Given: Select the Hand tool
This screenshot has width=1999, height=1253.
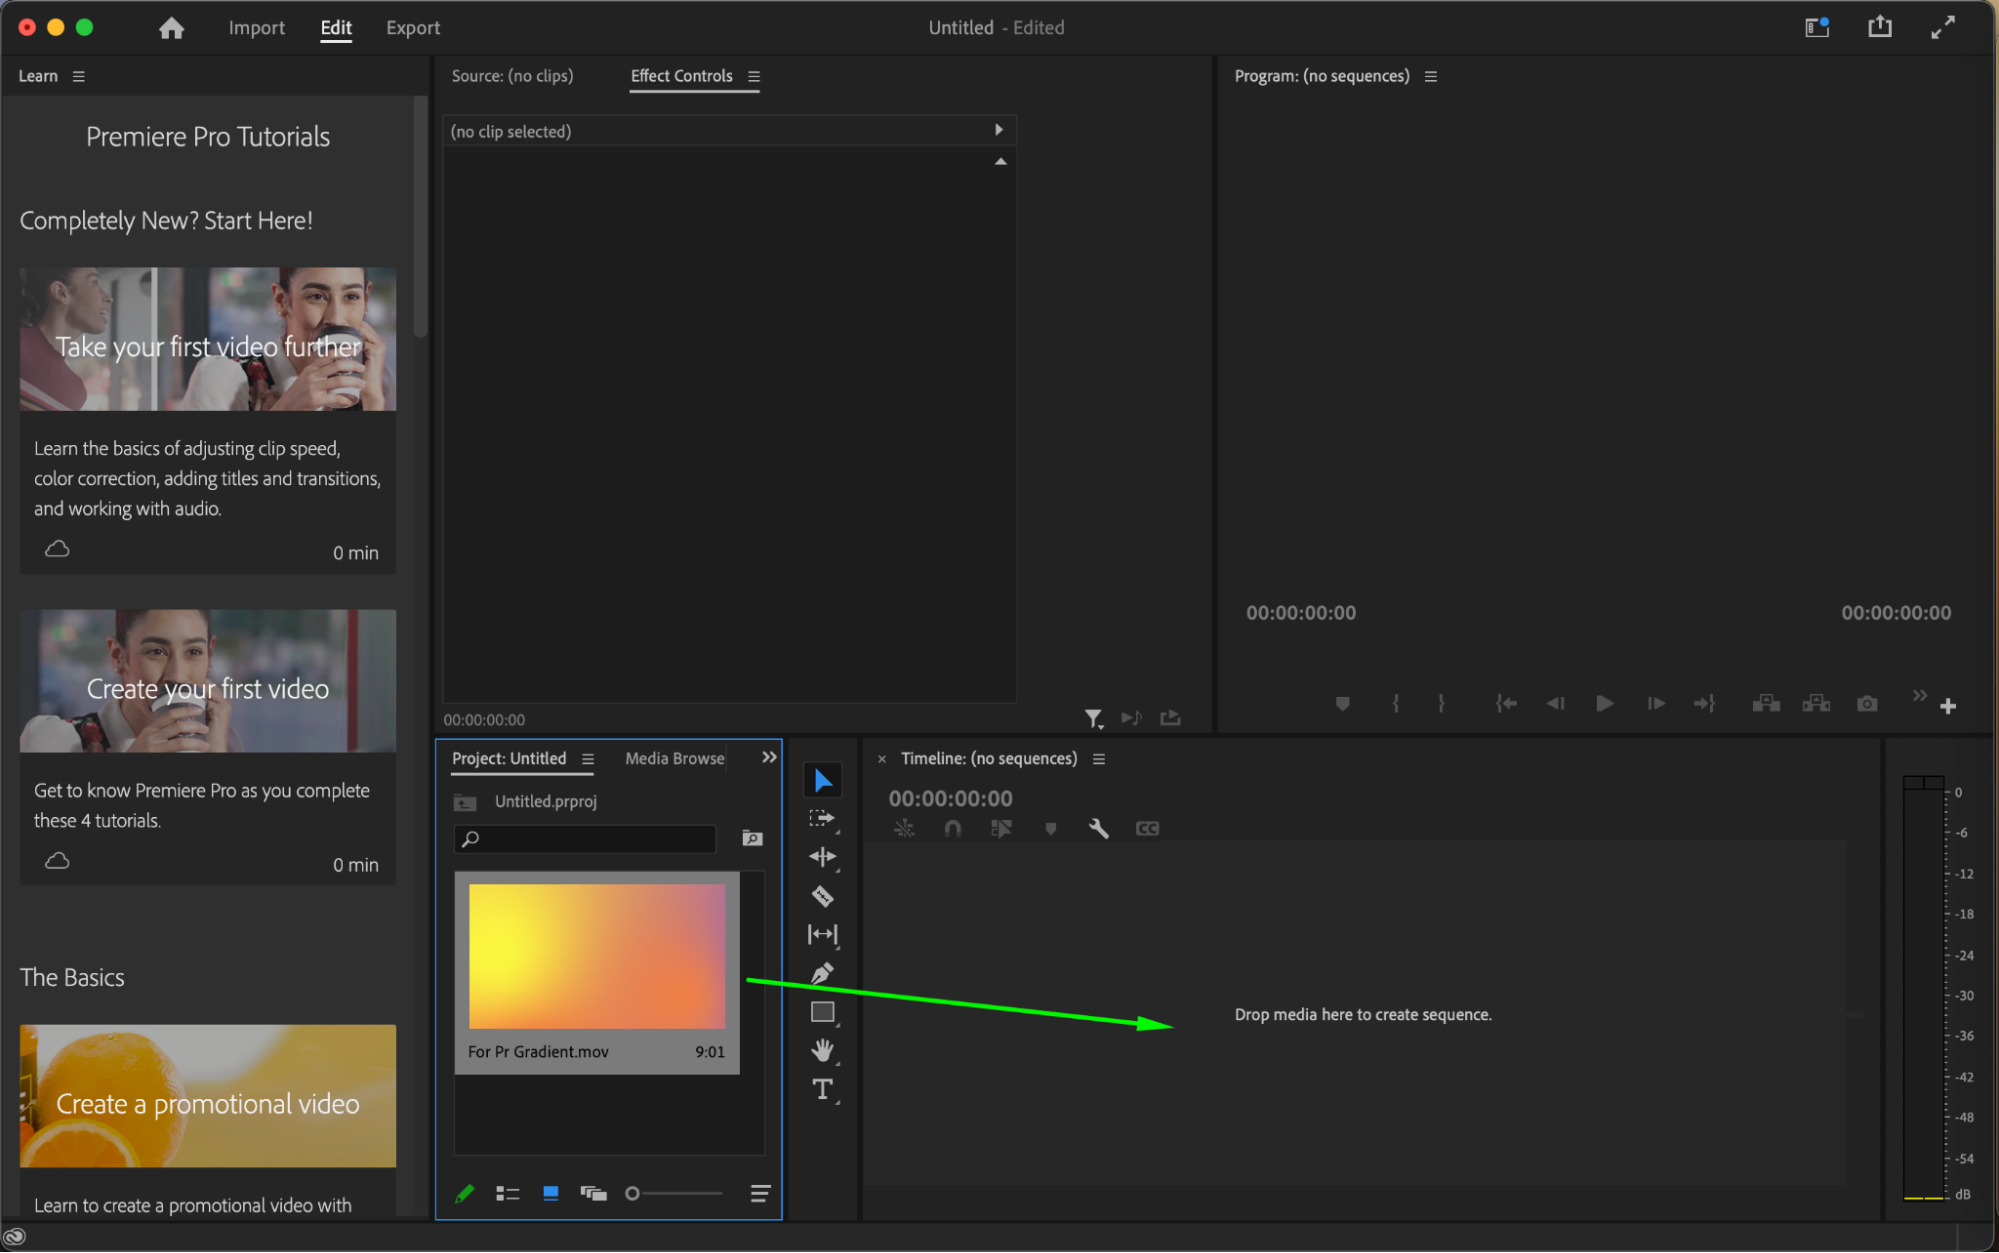Looking at the screenshot, I should click(822, 1050).
